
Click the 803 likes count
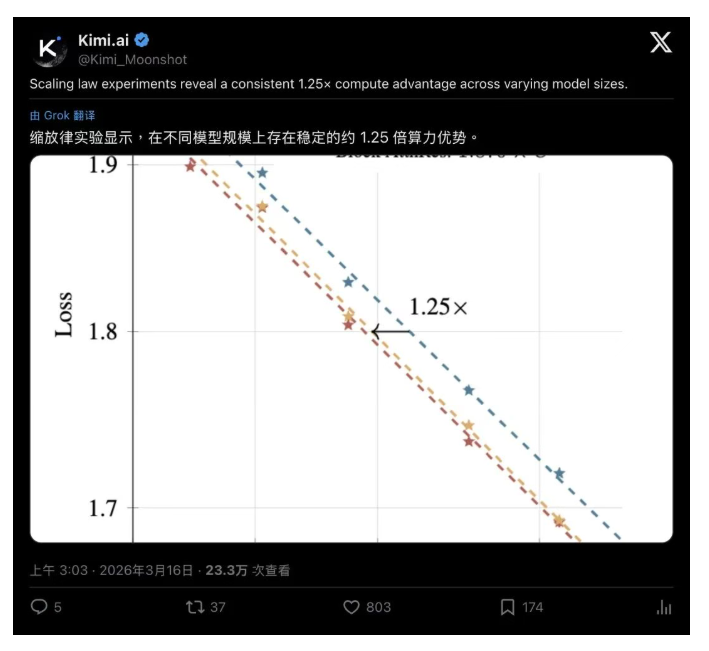(x=378, y=607)
